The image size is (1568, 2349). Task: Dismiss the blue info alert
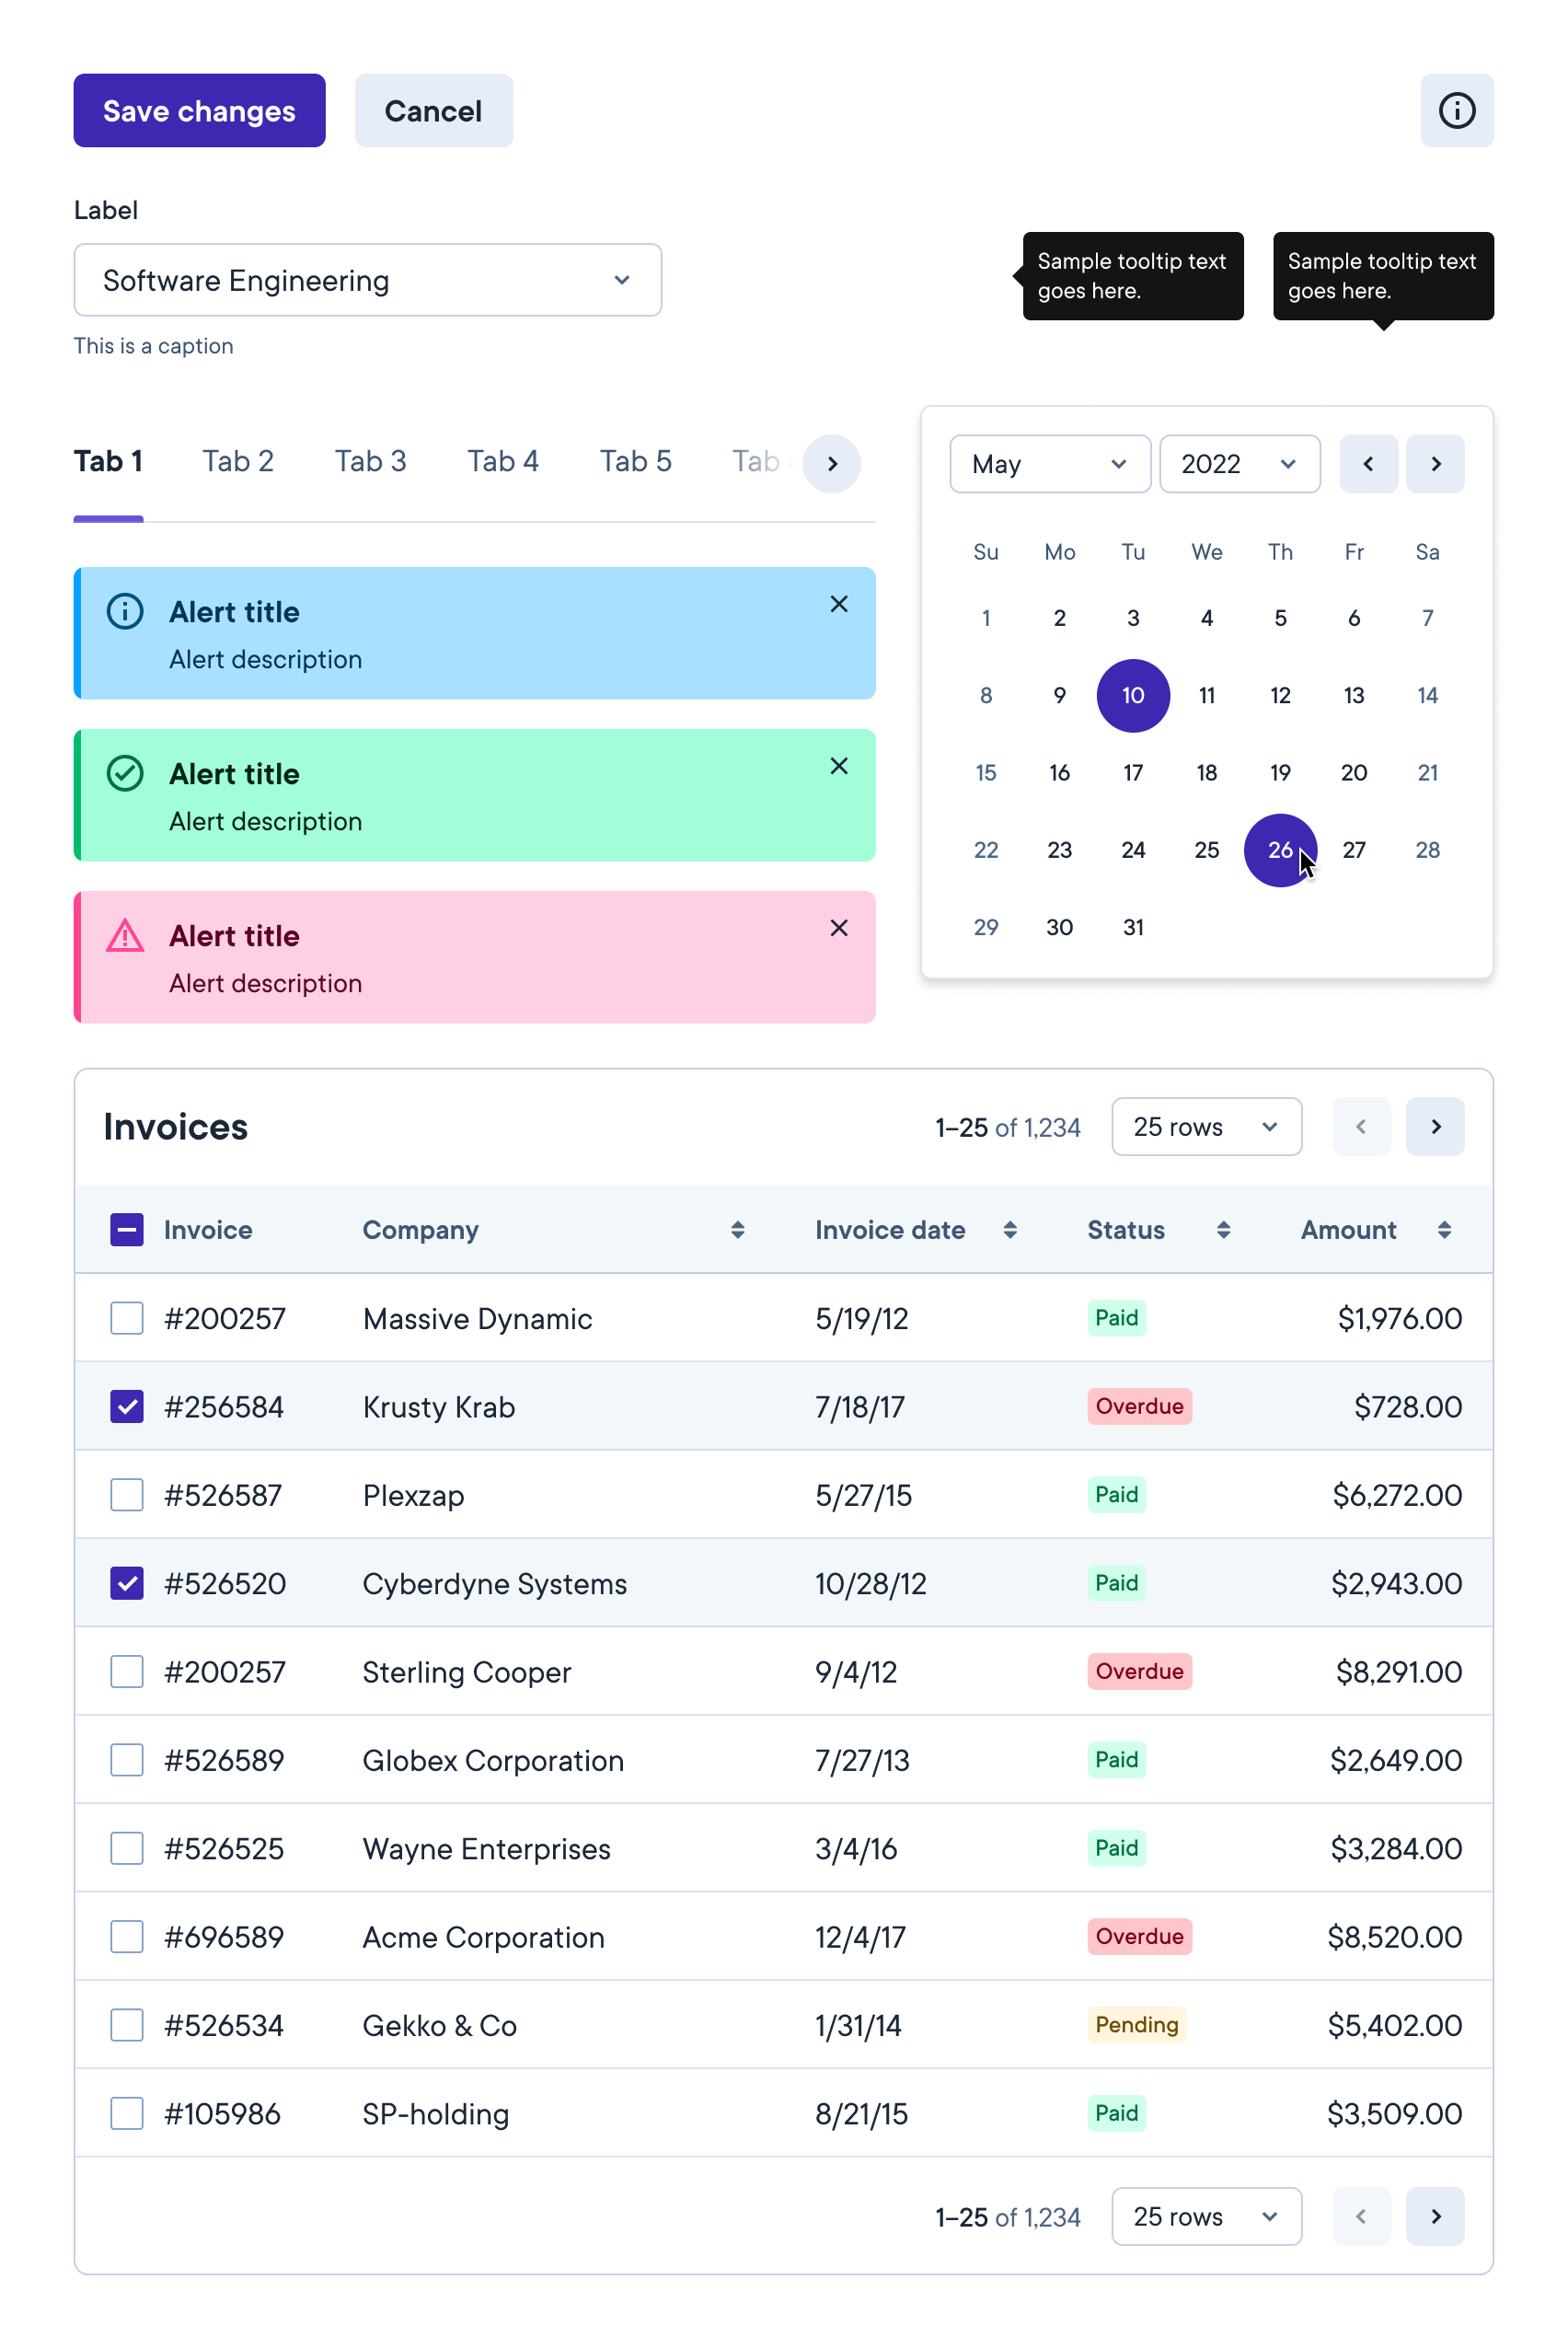tap(838, 604)
